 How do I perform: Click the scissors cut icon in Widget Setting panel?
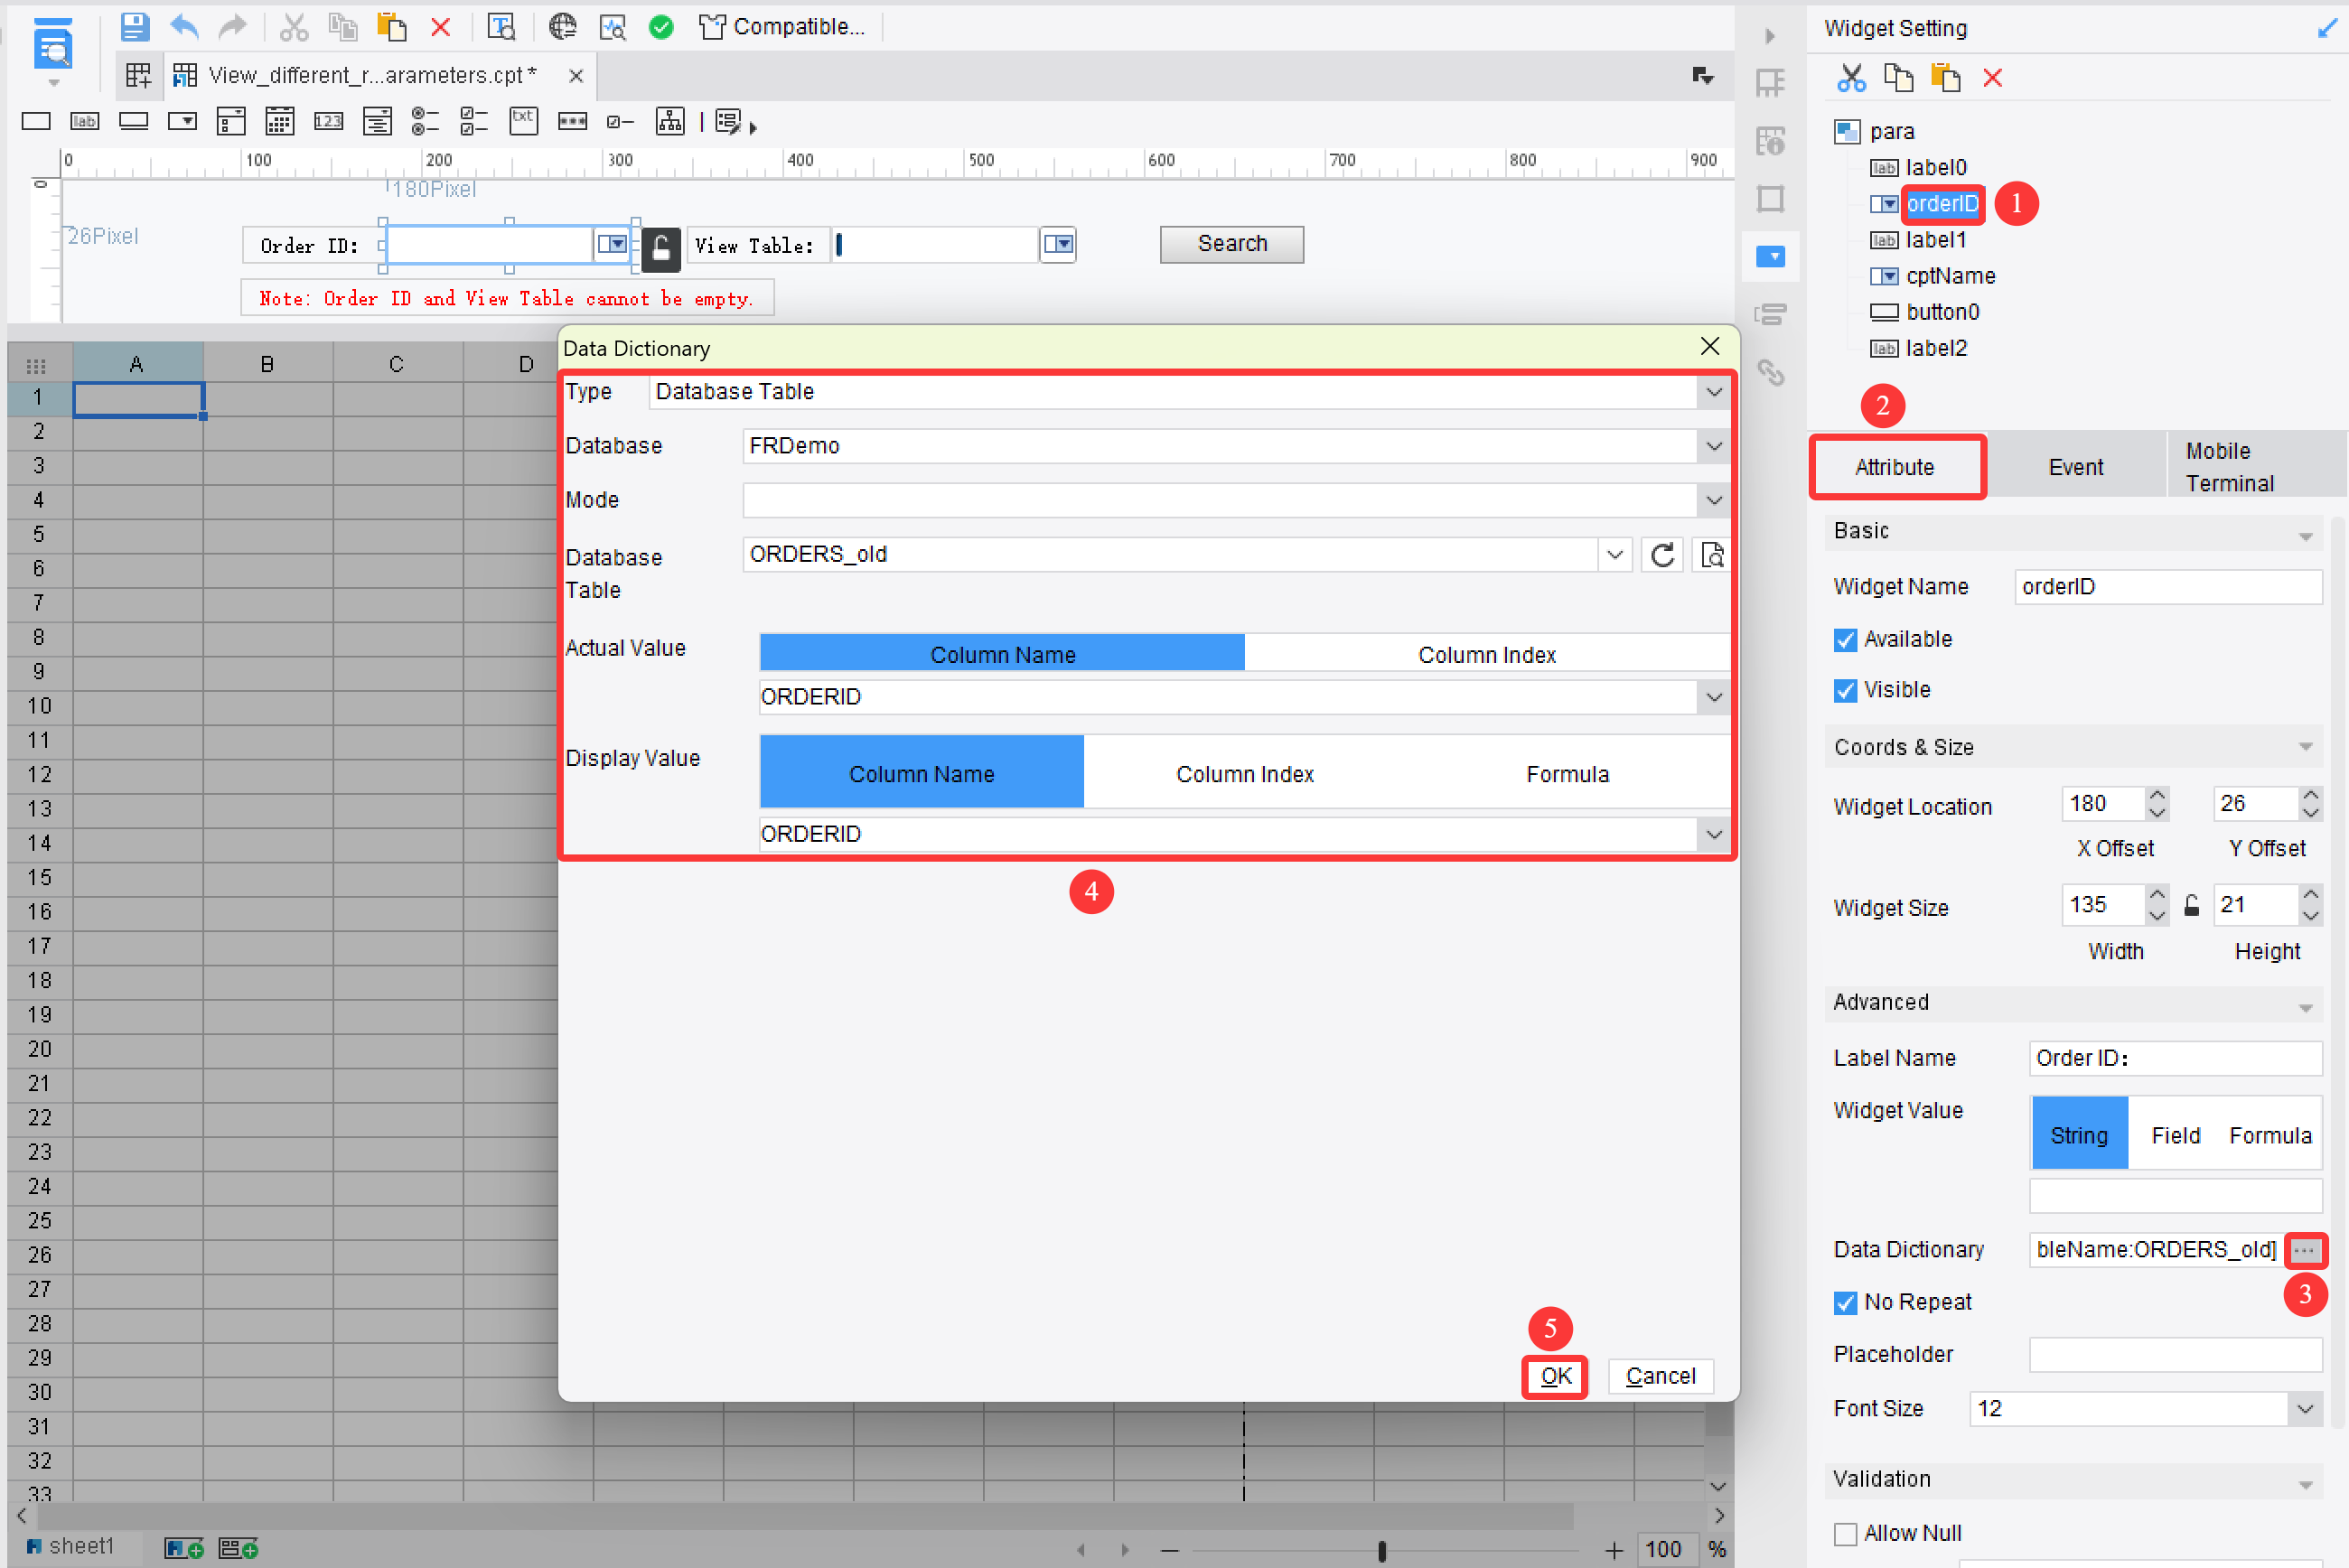pos(1851,77)
